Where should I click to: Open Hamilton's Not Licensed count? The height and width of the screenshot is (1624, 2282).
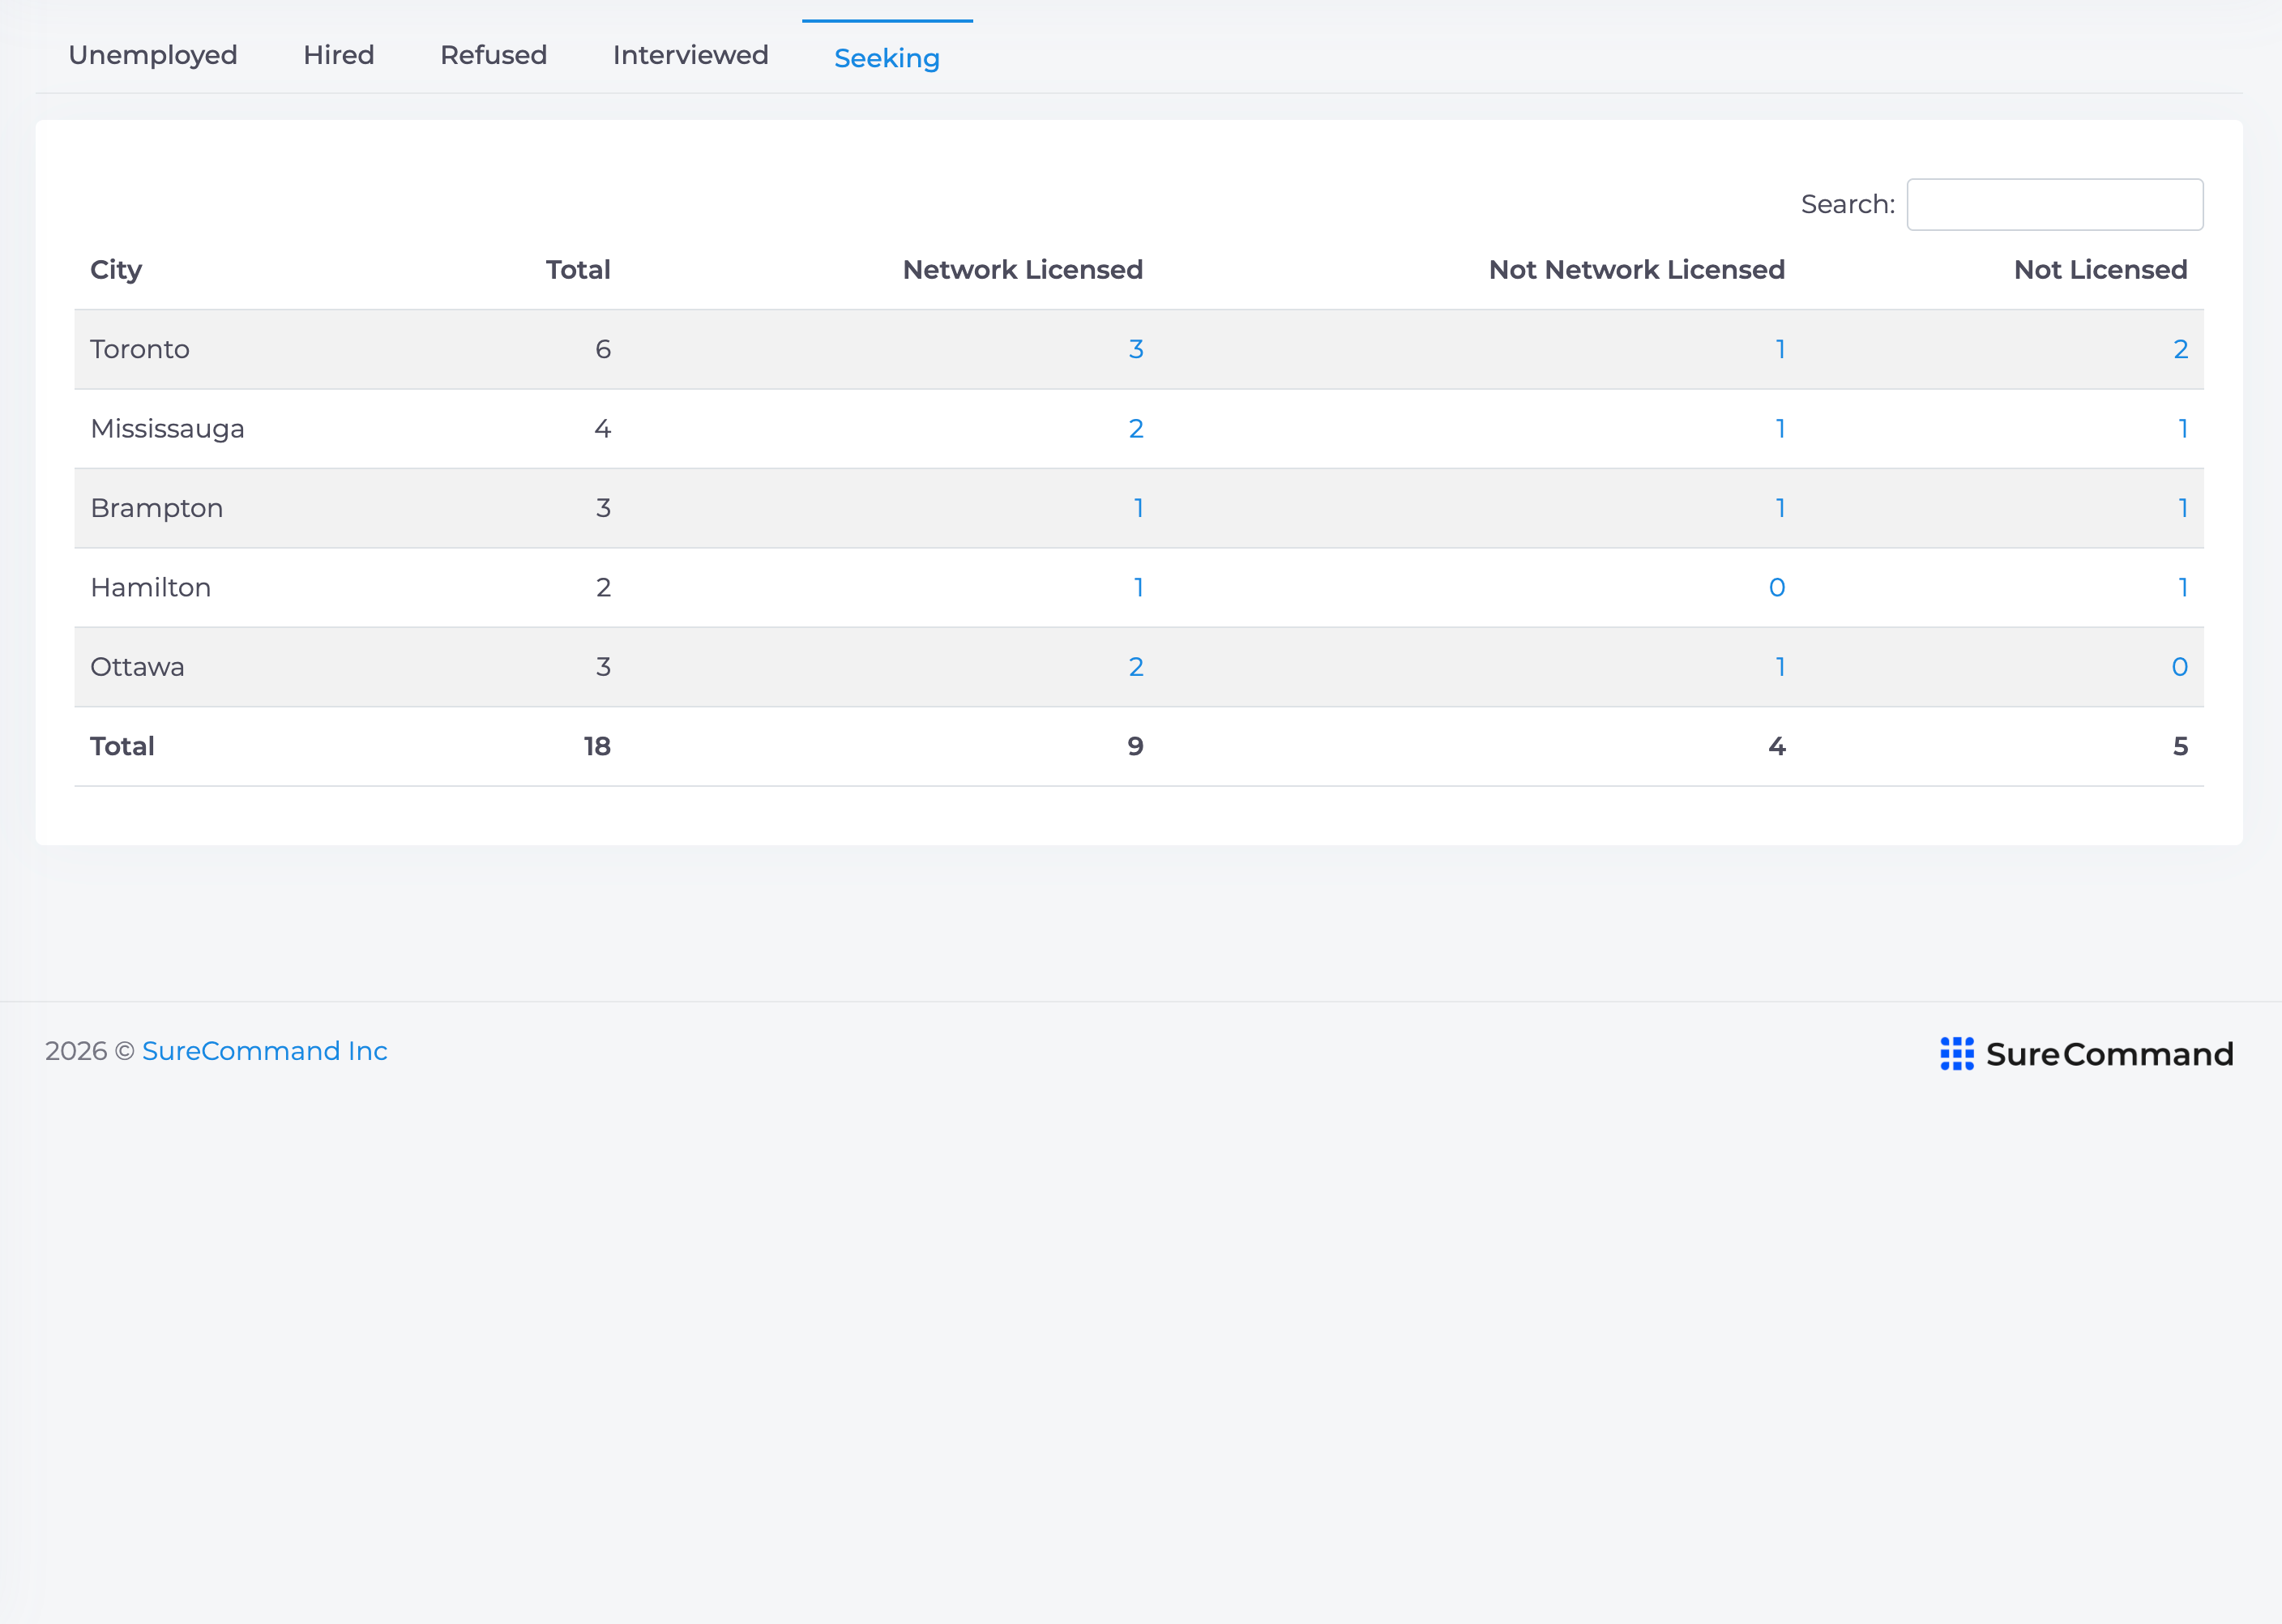tap(2183, 588)
